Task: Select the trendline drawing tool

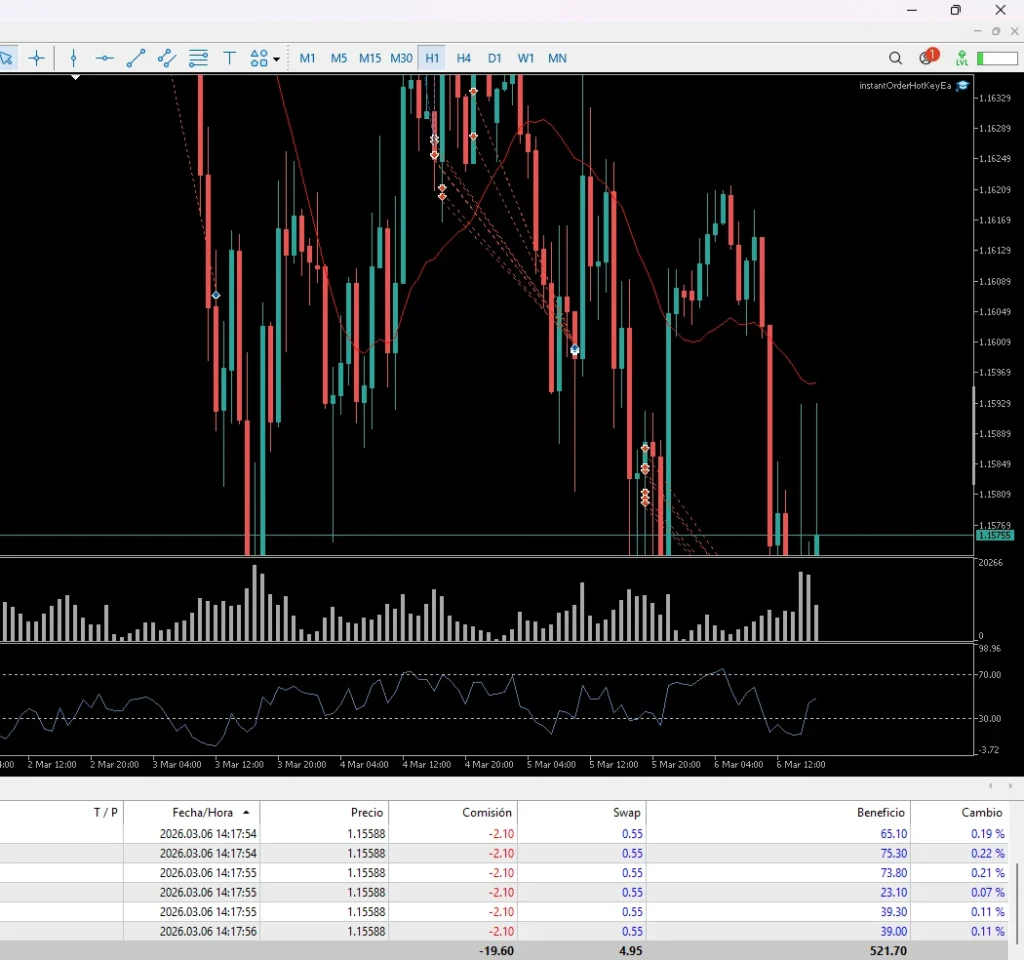Action: [x=136, y=58]
